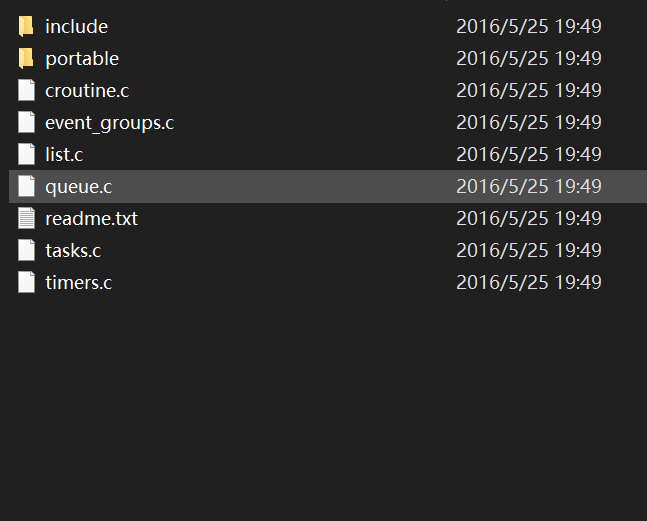Select croutine.c file name
The height and width of the screenshot is (521, 647).
[x=87, y=91]
